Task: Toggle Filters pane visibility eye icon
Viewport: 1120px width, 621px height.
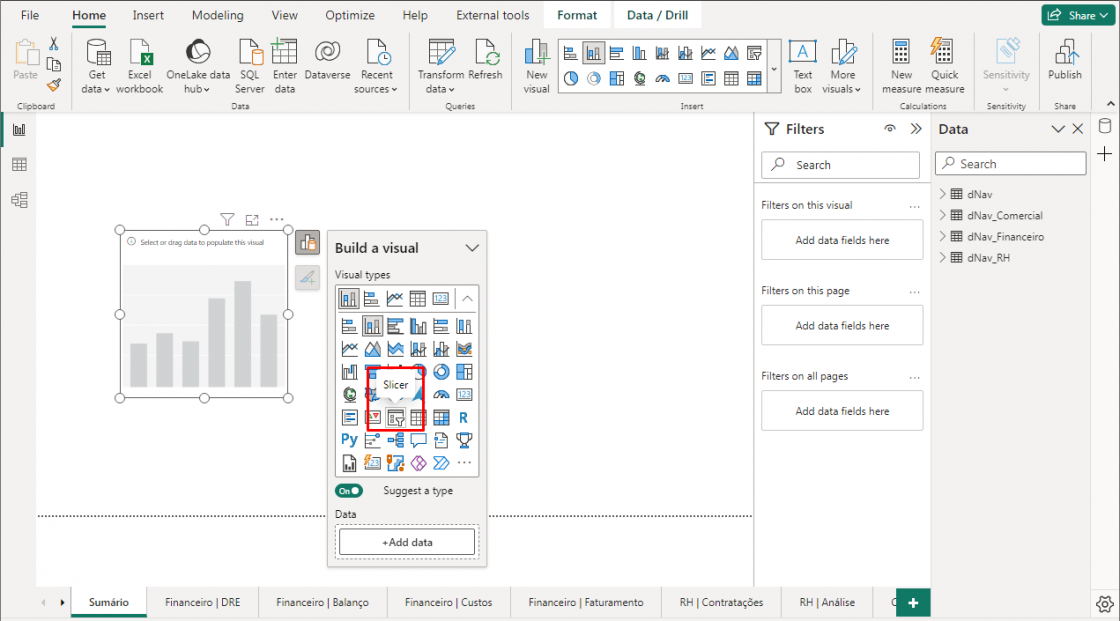Action: coord(890,129)
